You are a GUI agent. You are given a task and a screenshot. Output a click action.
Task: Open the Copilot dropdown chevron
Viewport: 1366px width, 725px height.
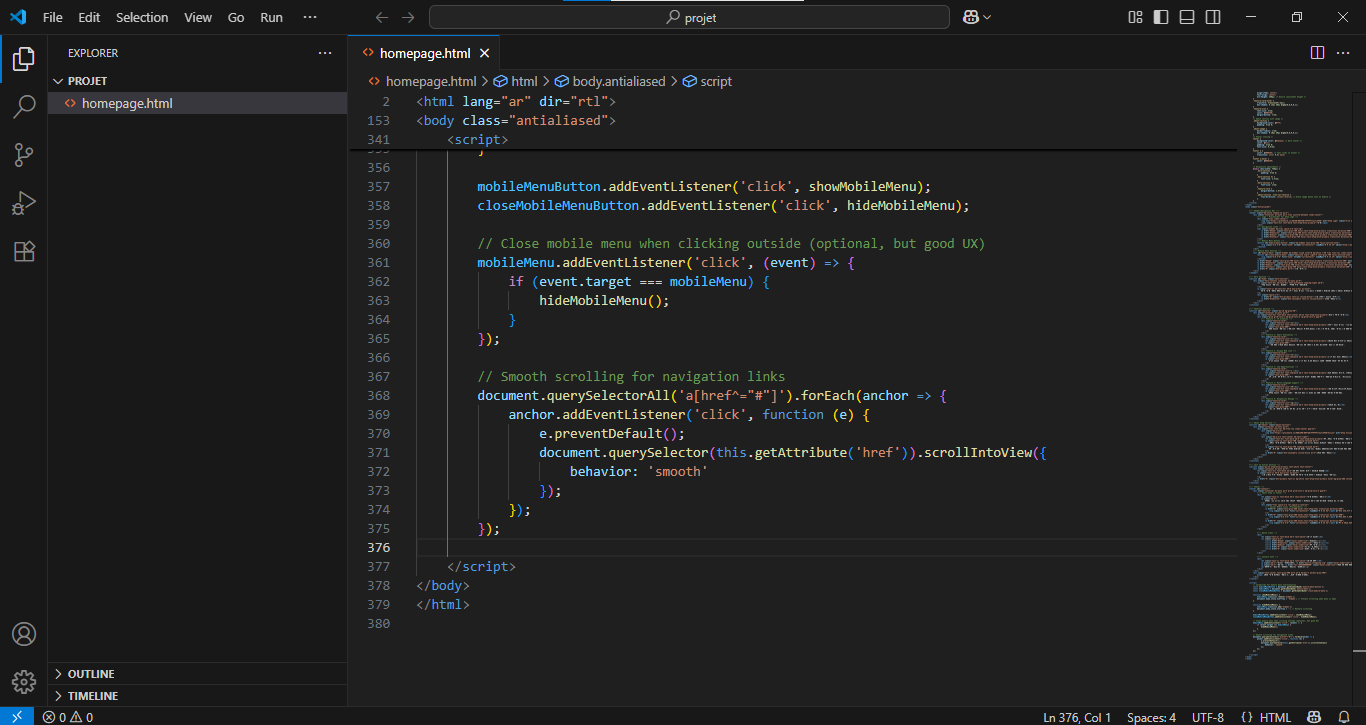pyautogui.click(x=987, y=17)
